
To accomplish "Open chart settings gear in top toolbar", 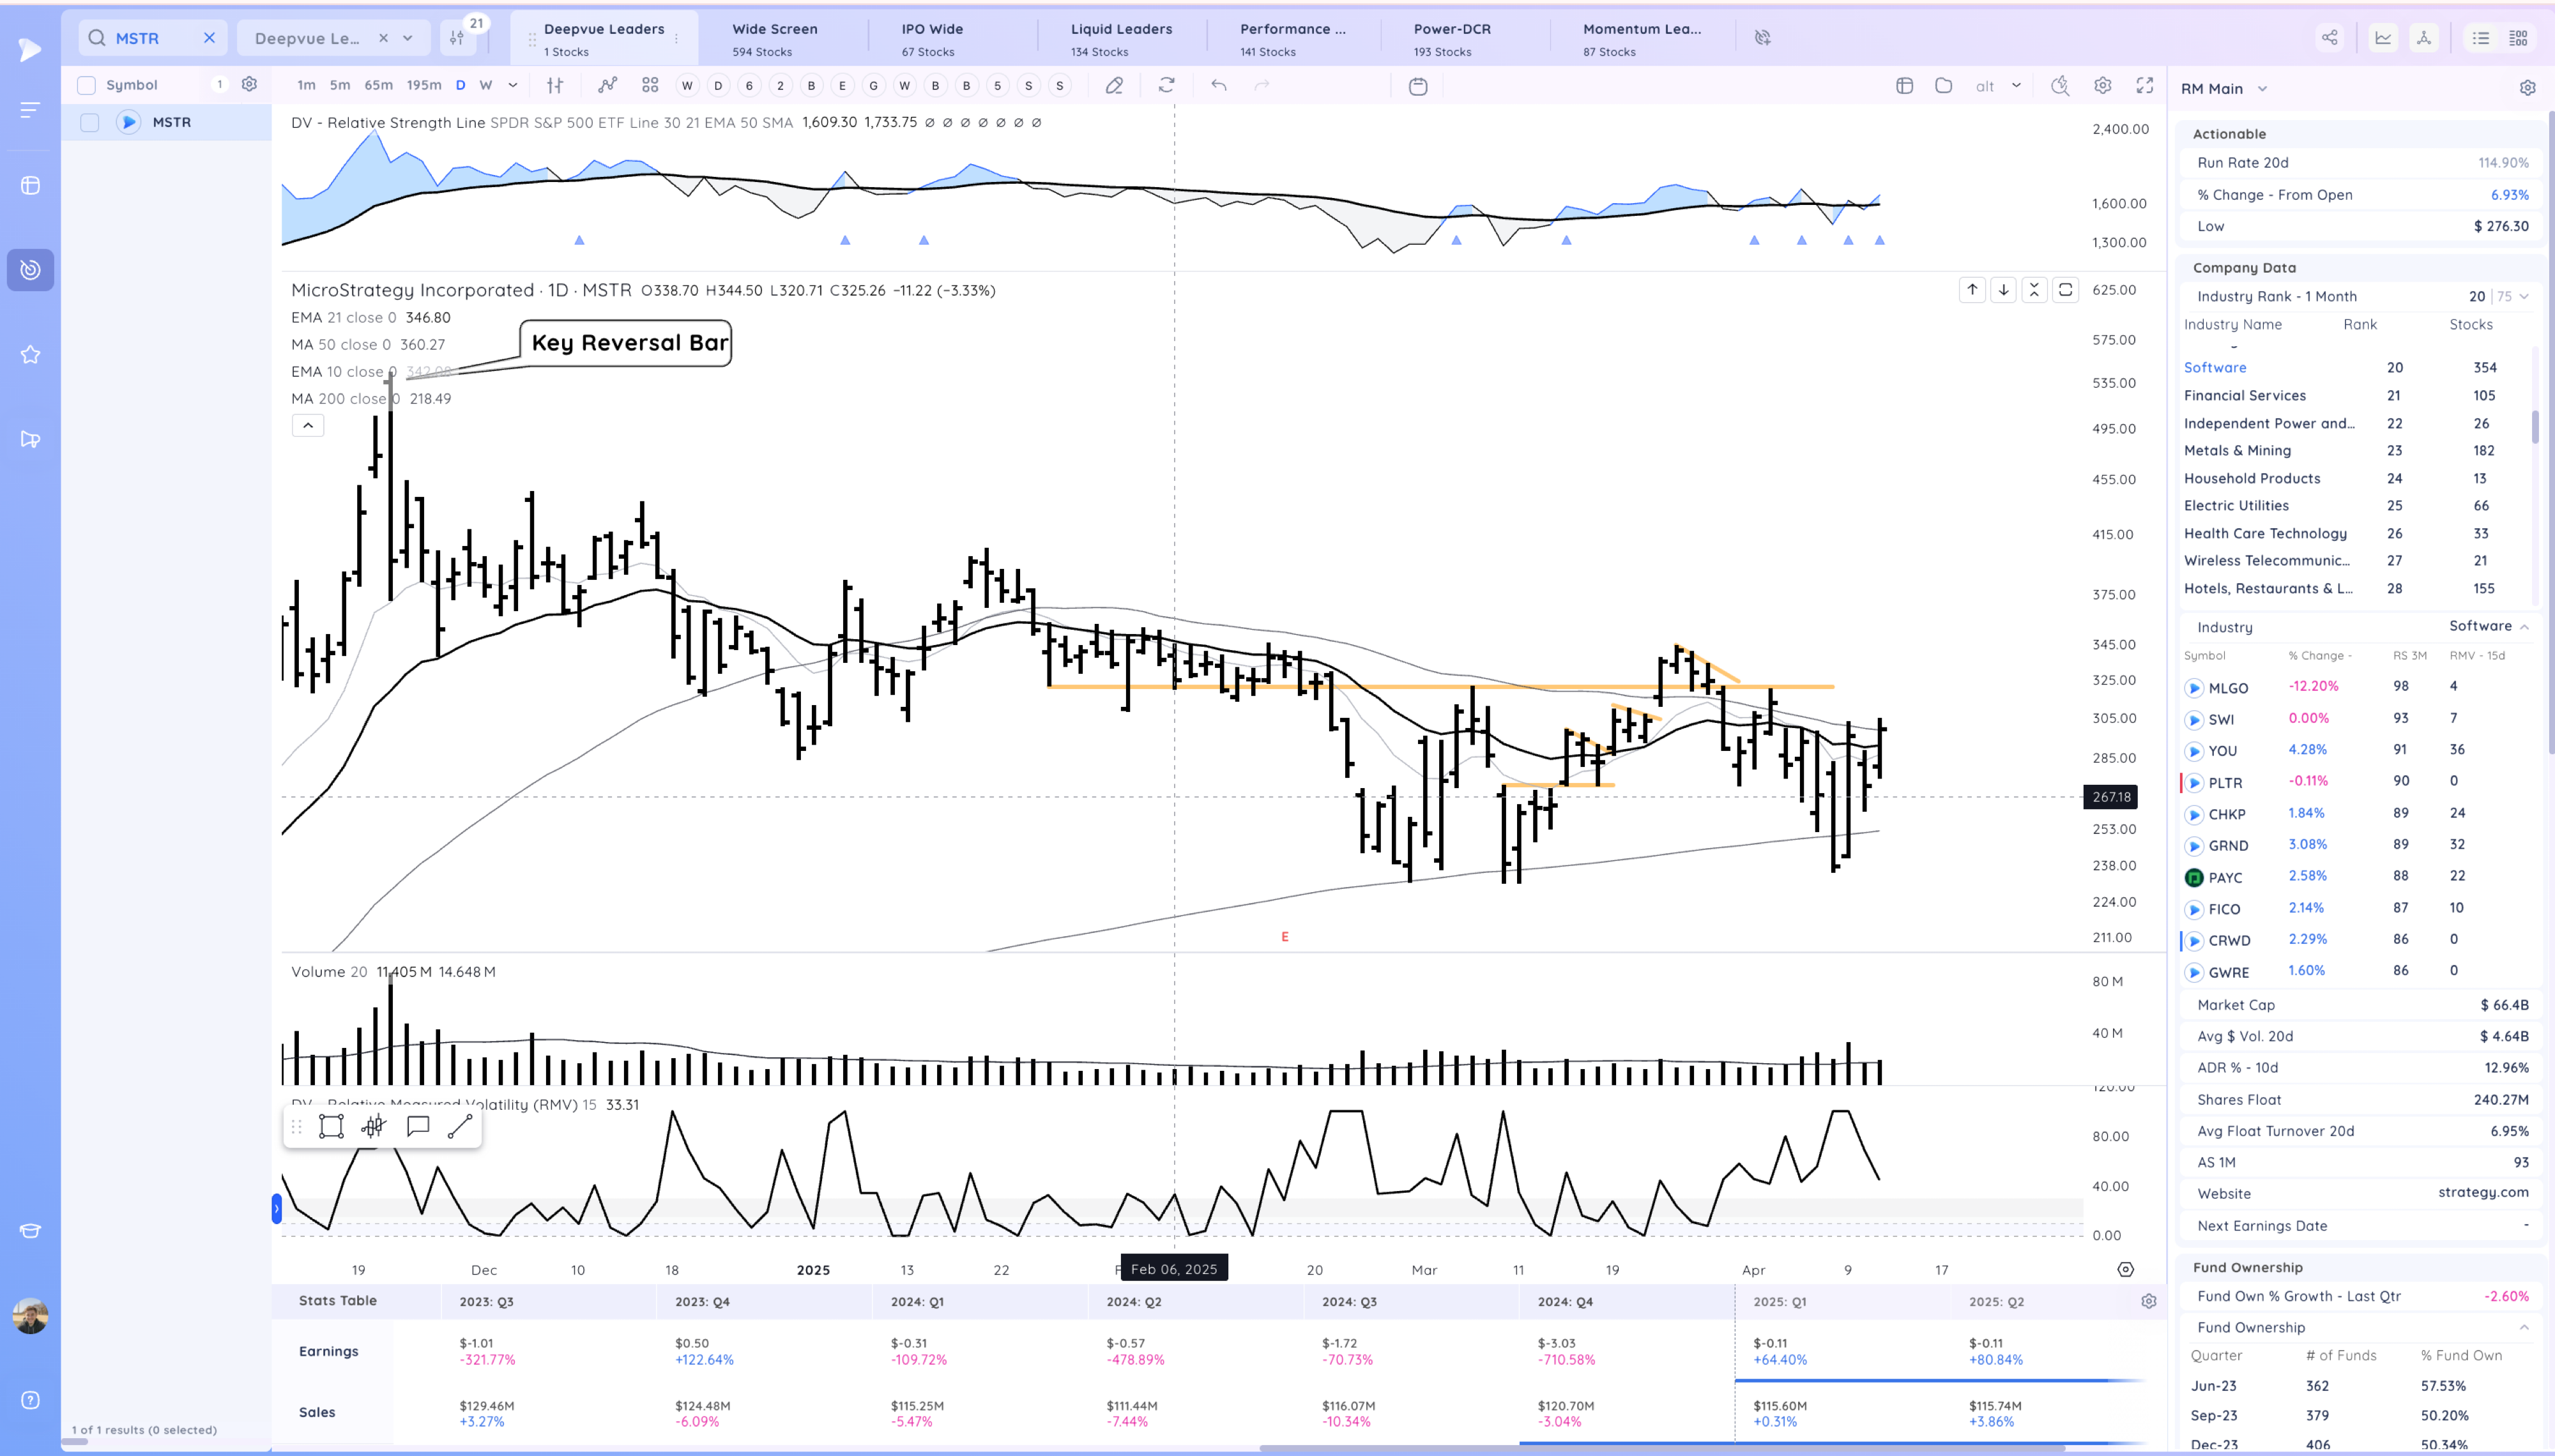I will [x=2102, y=86].
